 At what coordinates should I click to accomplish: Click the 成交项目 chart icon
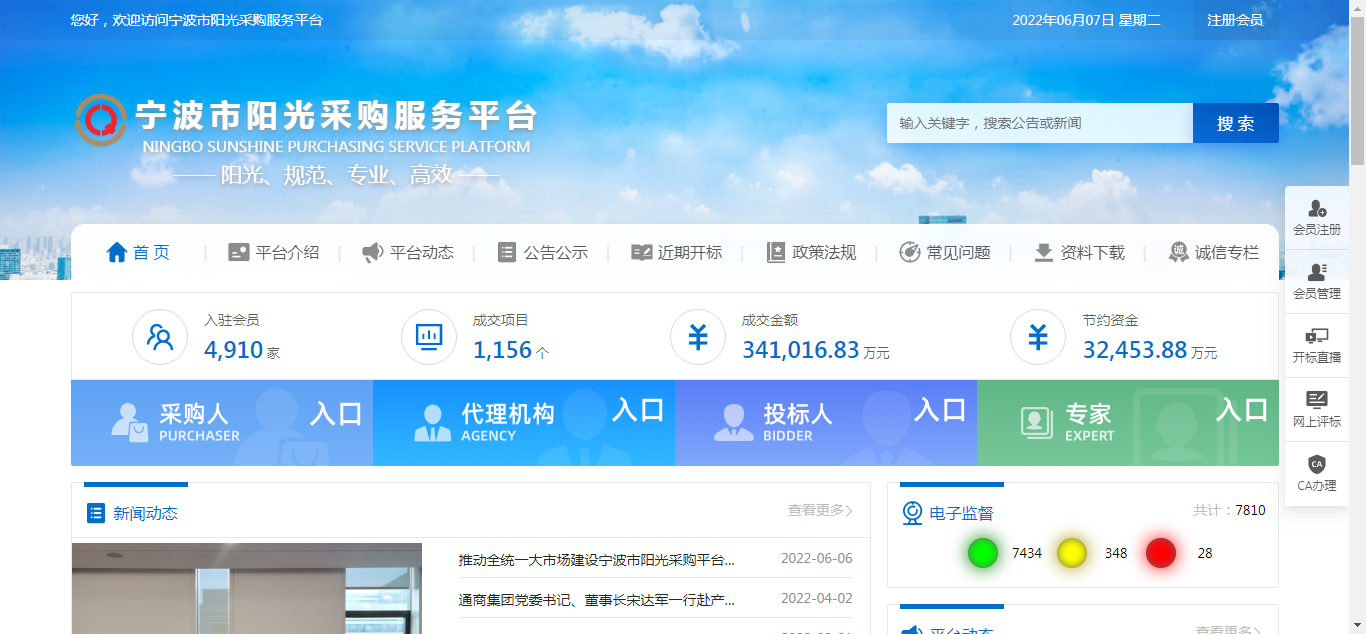[429, 338]
